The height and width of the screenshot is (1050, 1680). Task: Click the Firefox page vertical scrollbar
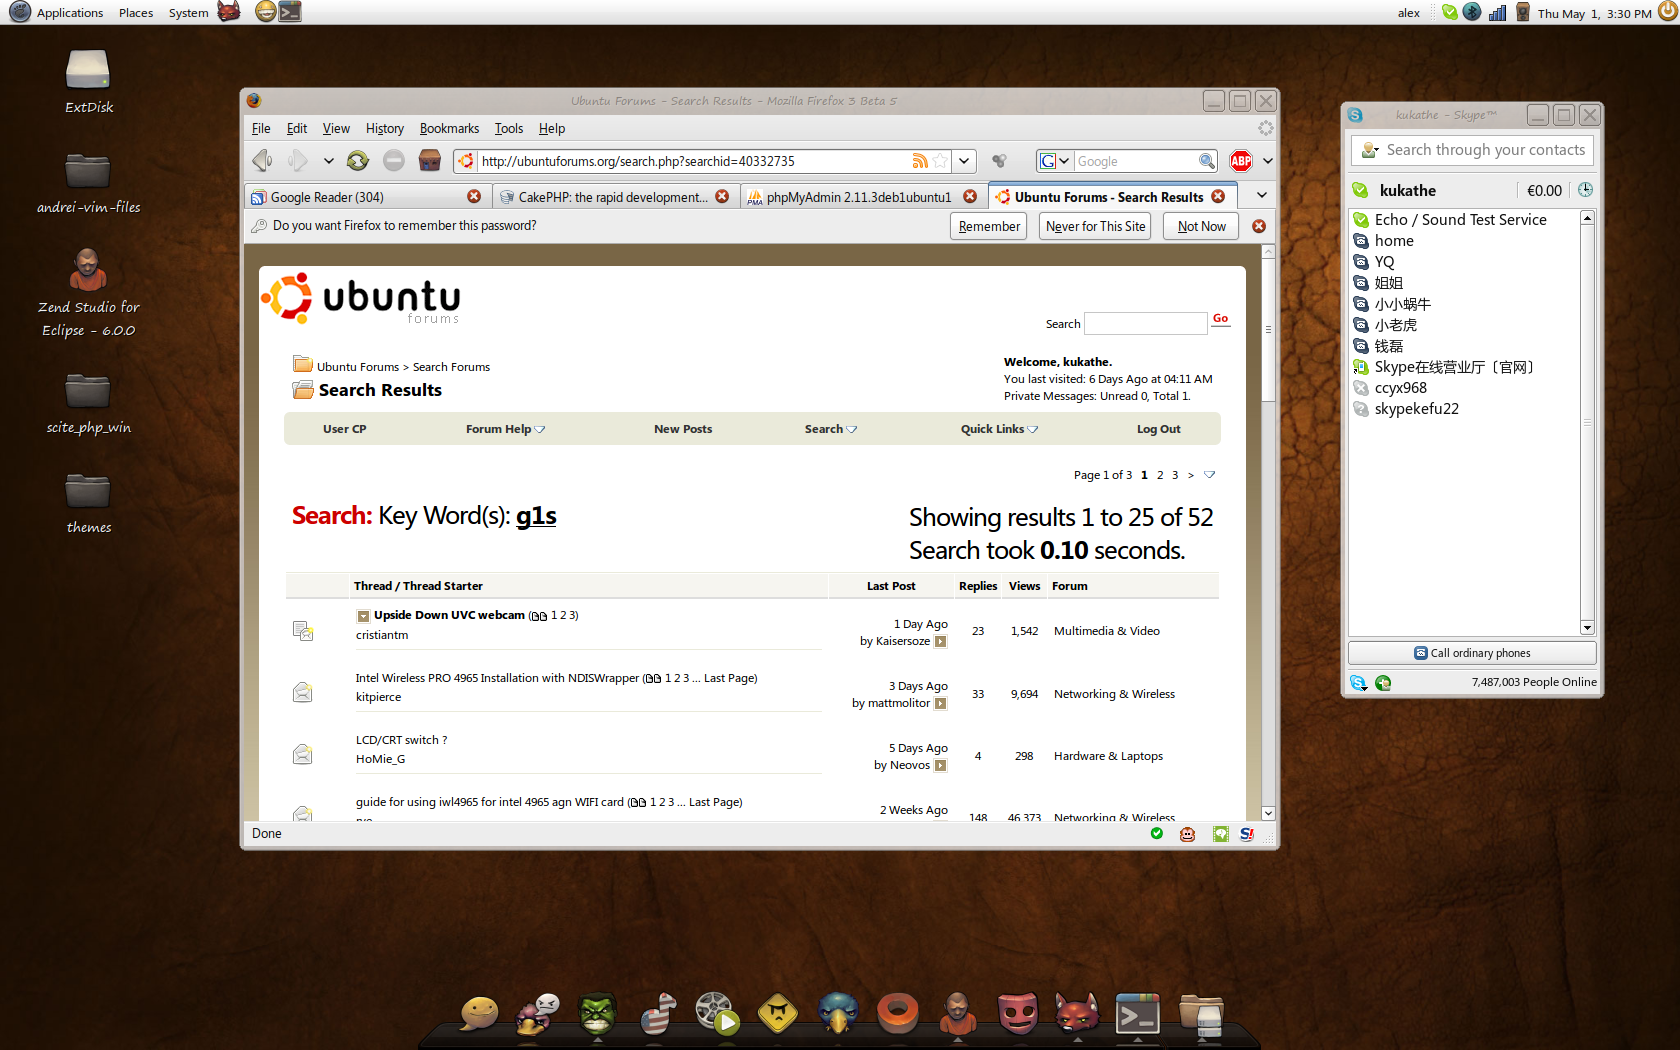tap(1268, 533)
